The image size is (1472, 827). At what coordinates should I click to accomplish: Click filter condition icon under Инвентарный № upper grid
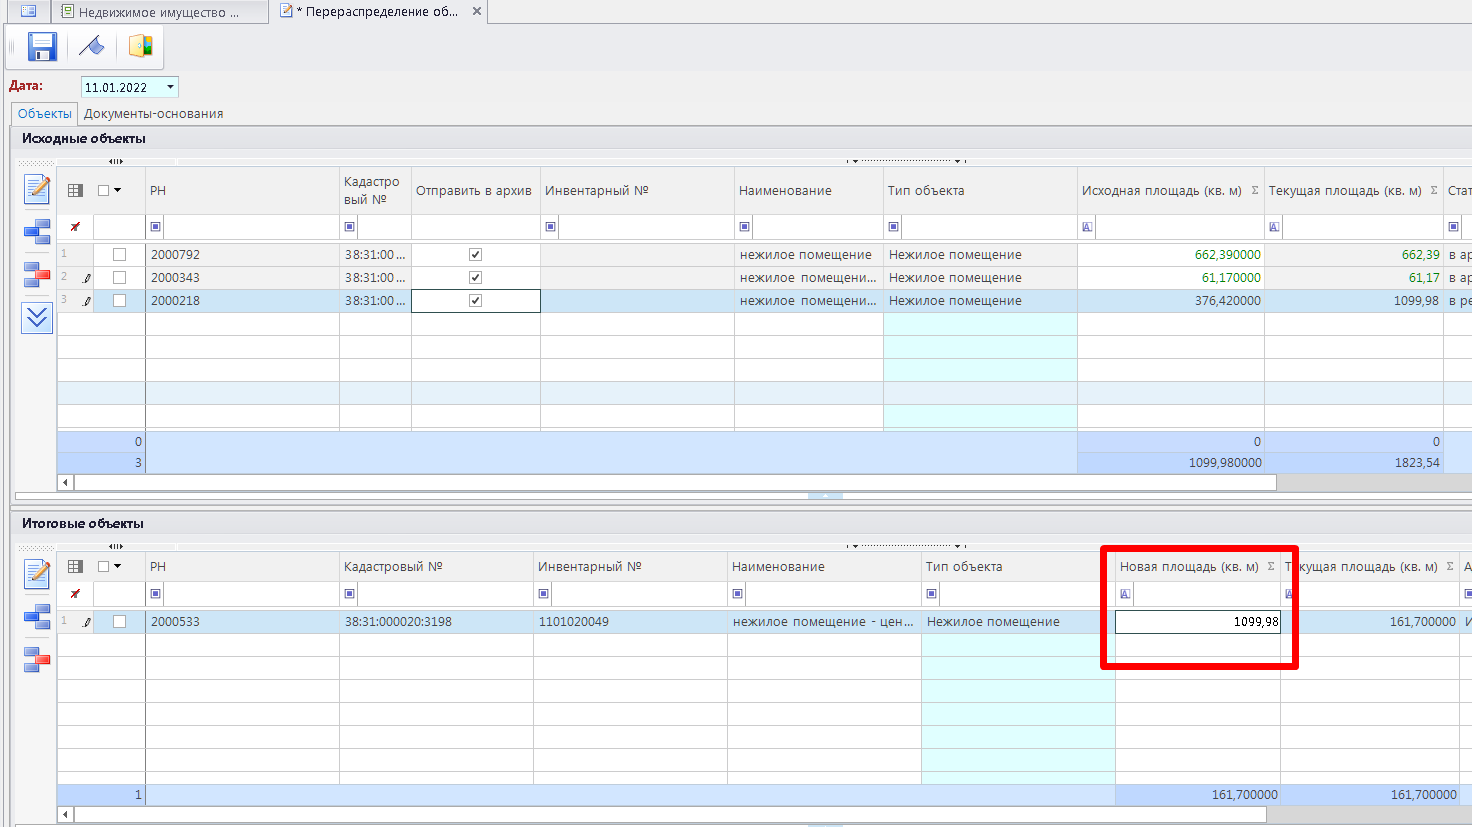pyautogui.click(x=551, y=227)
